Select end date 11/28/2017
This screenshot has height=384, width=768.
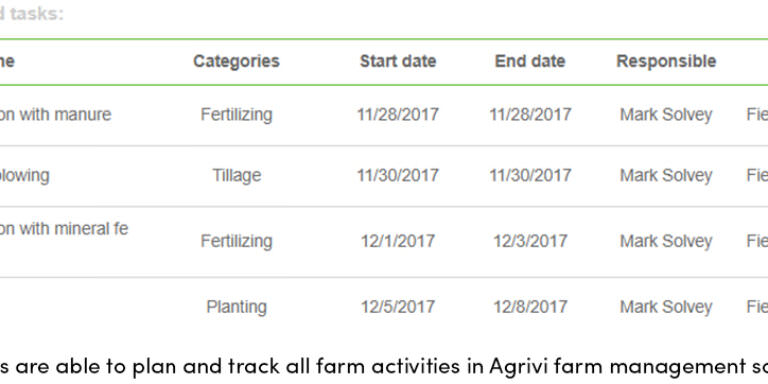tap(530, 115)
